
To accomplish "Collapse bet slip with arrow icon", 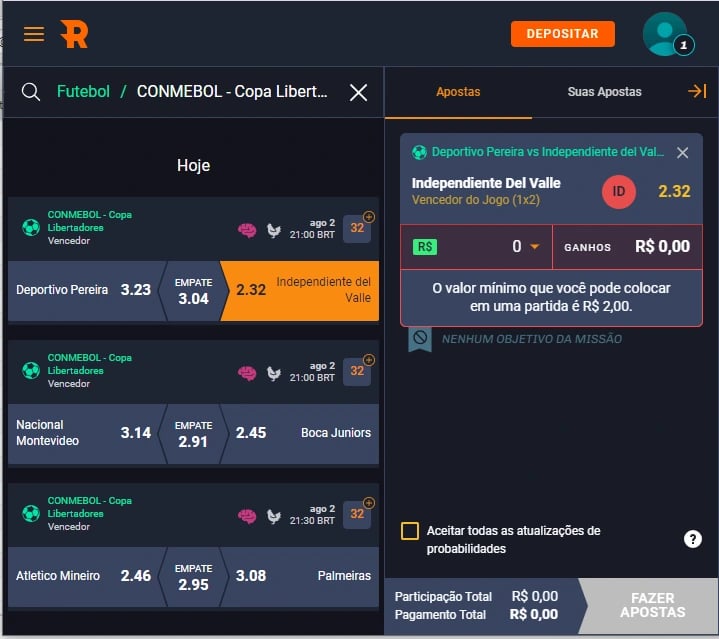I will pyautogui.click(x=697, y=91).
